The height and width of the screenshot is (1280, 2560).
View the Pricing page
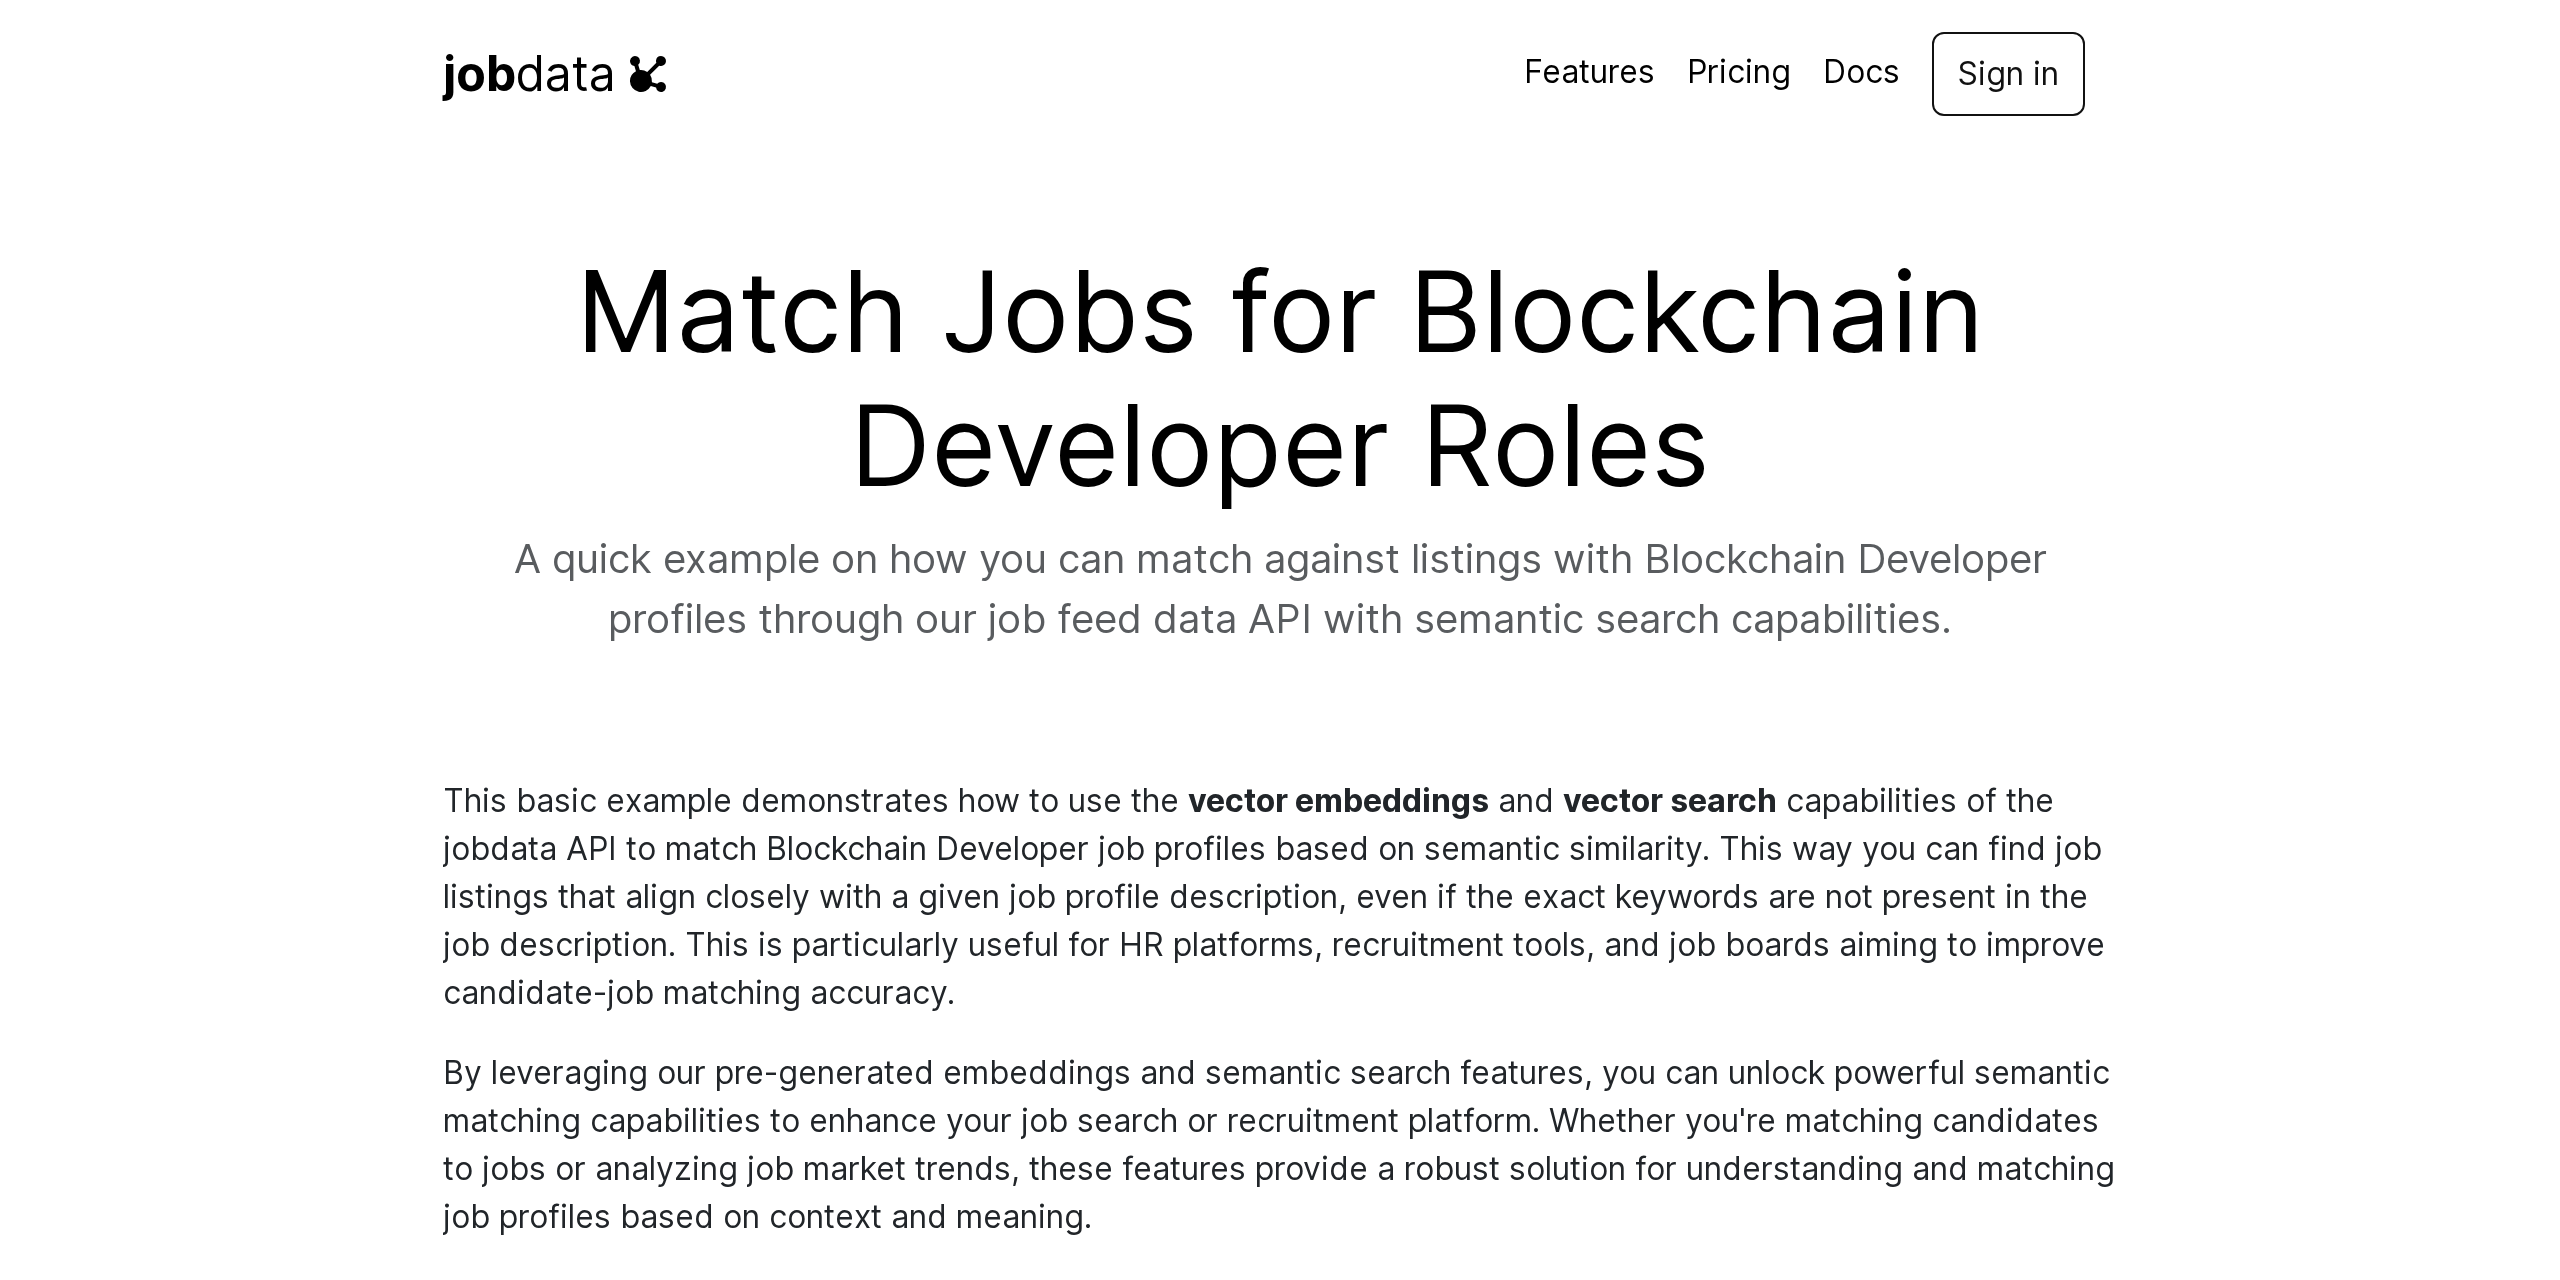[1738, 72]
